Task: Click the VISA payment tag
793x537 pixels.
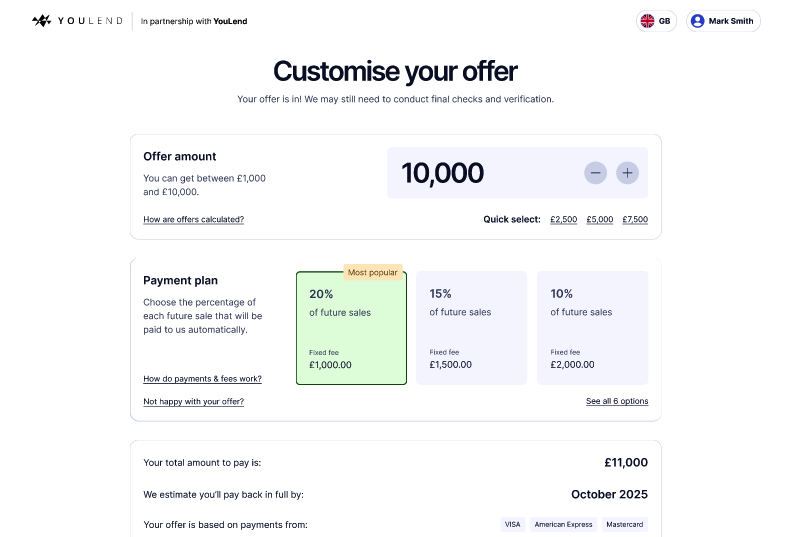Action: 512,524
